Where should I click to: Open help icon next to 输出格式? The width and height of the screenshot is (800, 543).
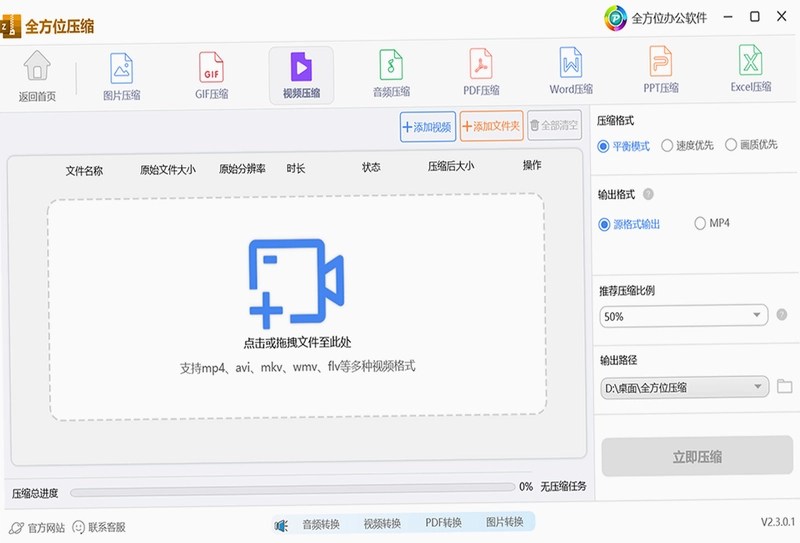click(648, 194)
